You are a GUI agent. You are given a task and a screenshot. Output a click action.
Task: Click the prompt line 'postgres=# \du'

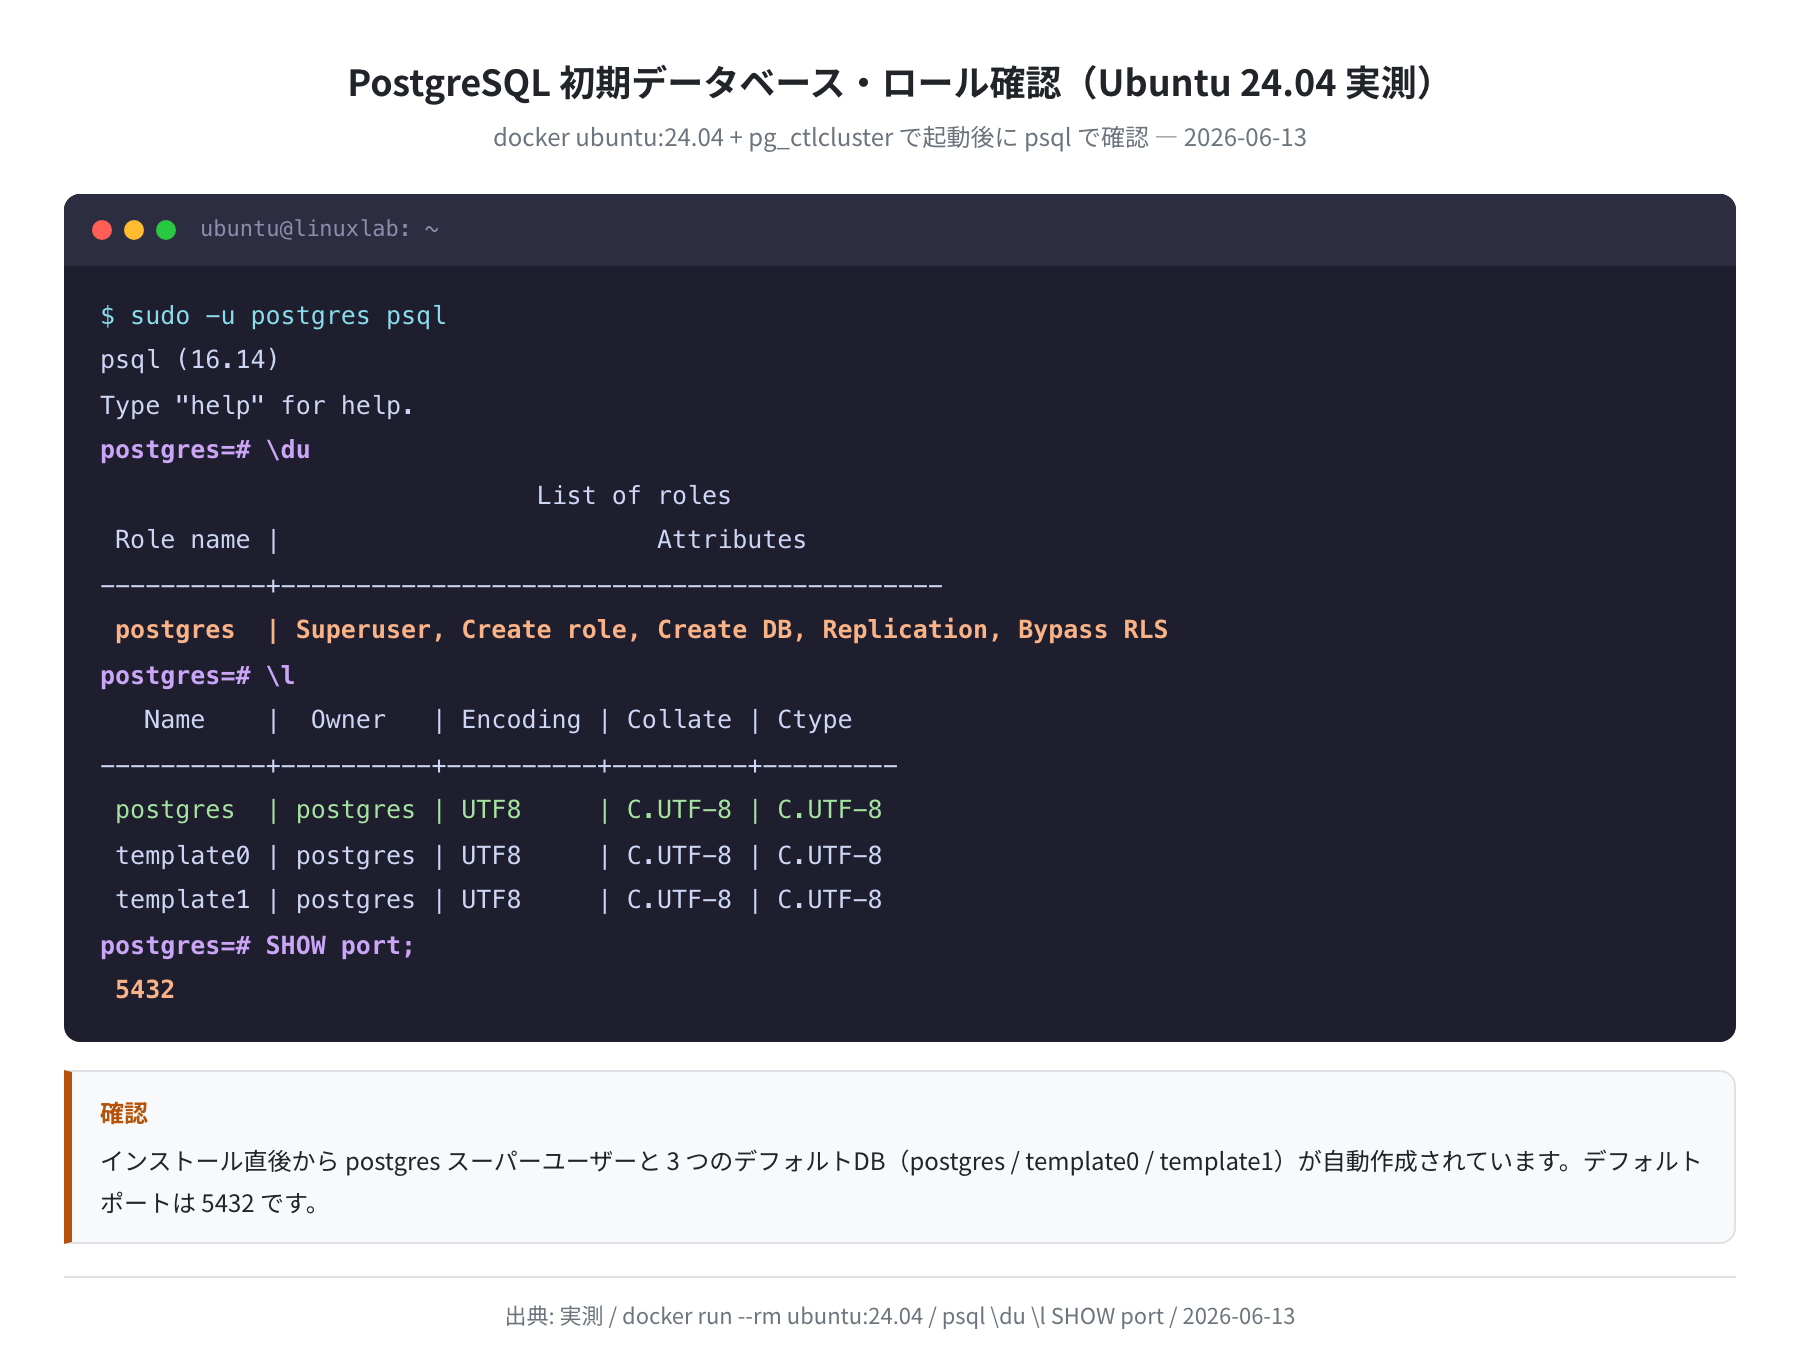[x=205, y=450]
